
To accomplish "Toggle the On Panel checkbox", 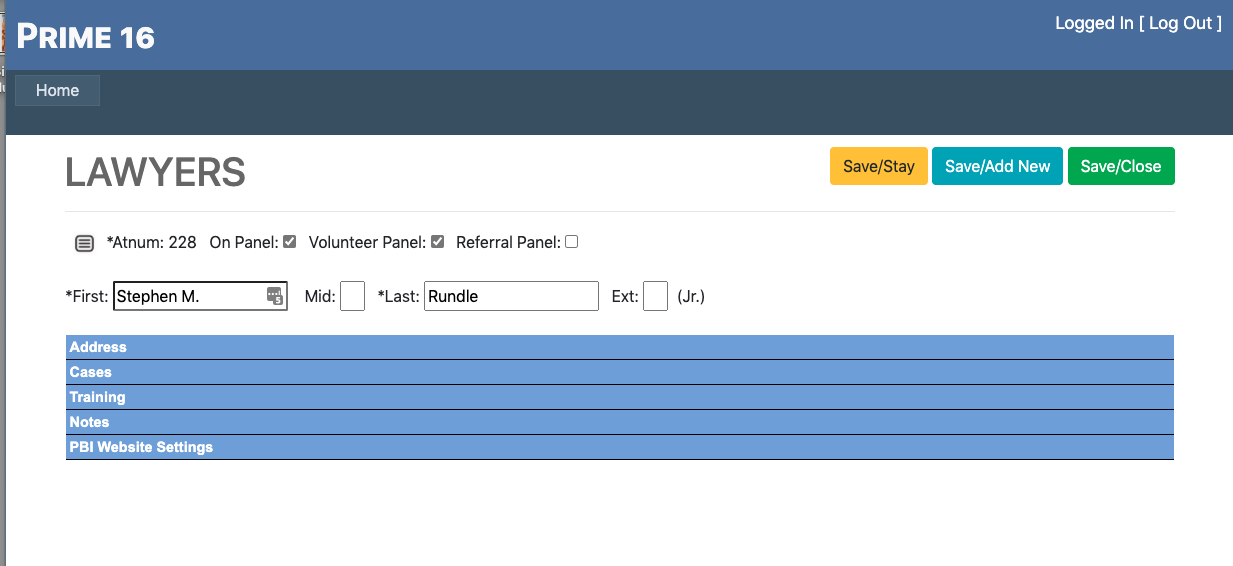I will (x=290, y=242).
